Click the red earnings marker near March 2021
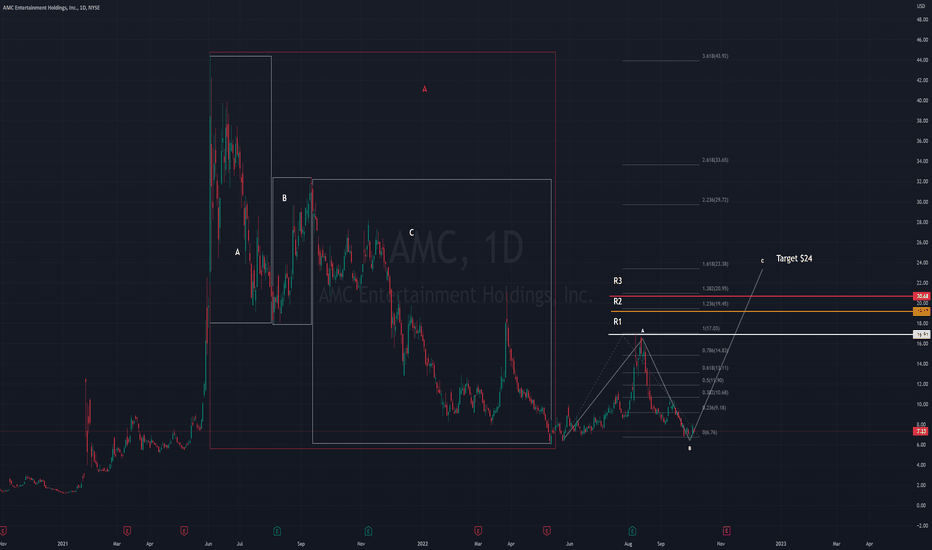 coord(127,530)
